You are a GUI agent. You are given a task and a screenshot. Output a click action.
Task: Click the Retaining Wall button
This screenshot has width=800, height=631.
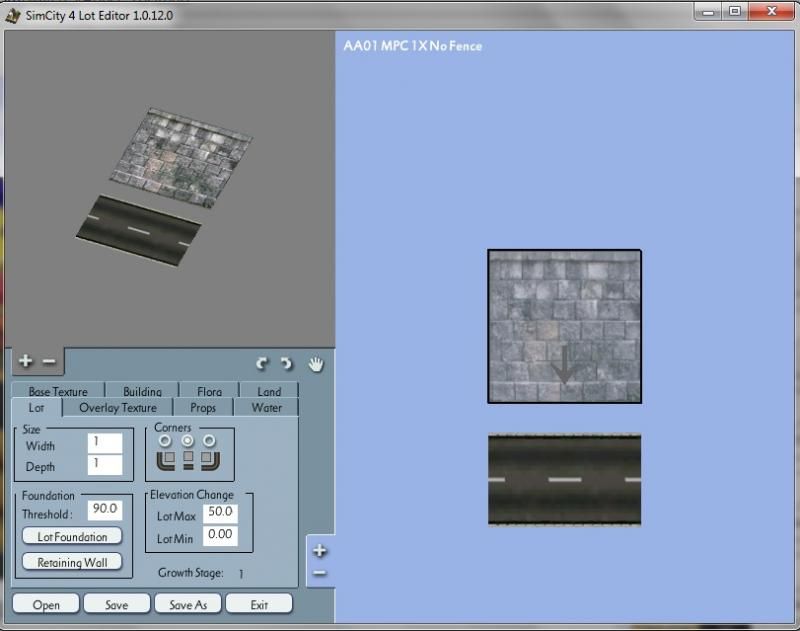(72, 562)
